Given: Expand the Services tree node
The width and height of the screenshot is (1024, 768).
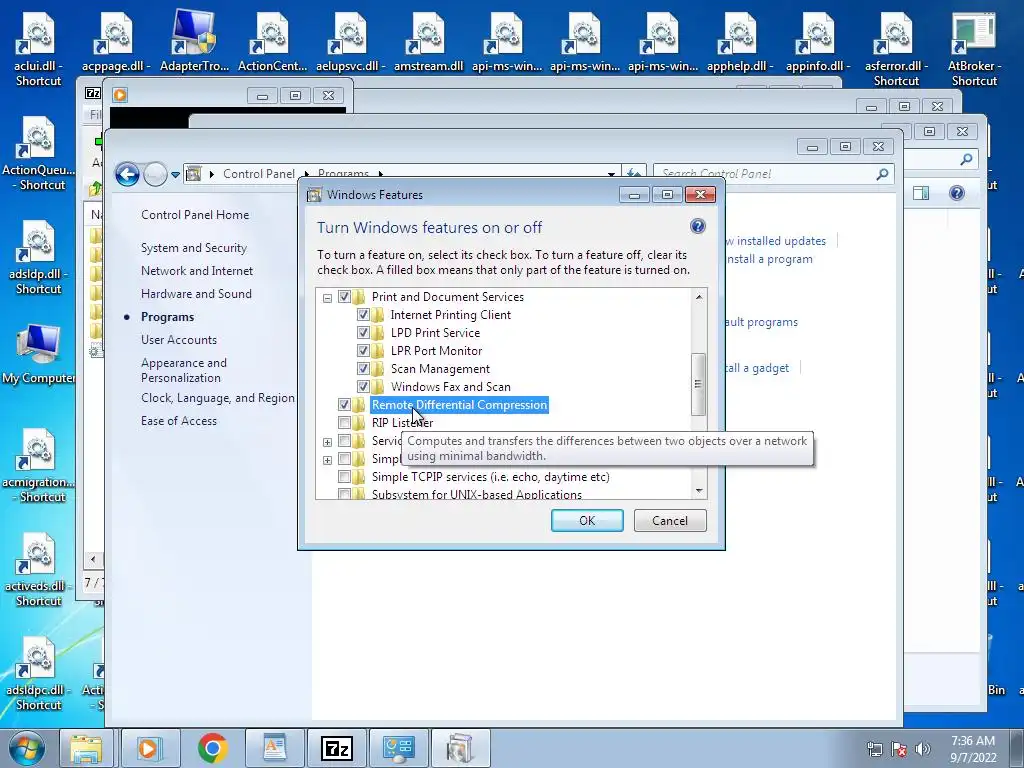Looking at the screenshot, I should [327, 442].
